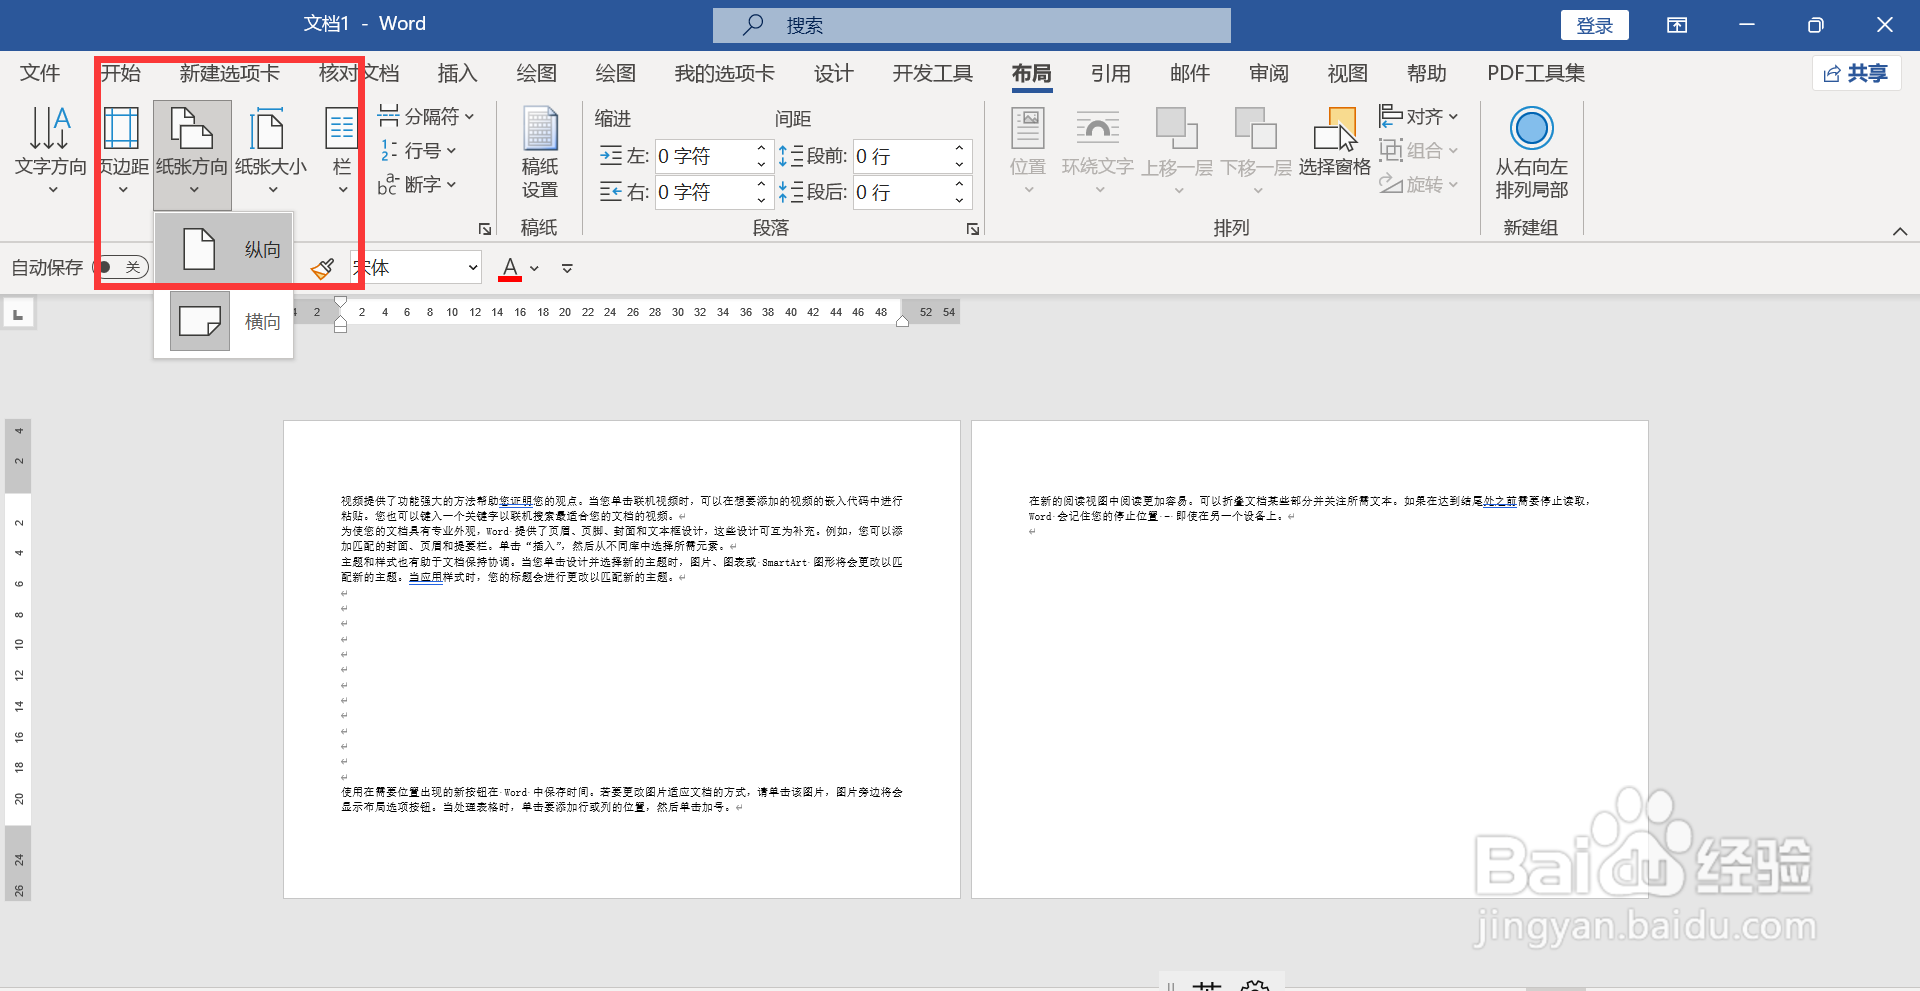Viewport: 1920px width, 991px height.
Task: Switch to Review (审阅) tab
Action: 1268,73
